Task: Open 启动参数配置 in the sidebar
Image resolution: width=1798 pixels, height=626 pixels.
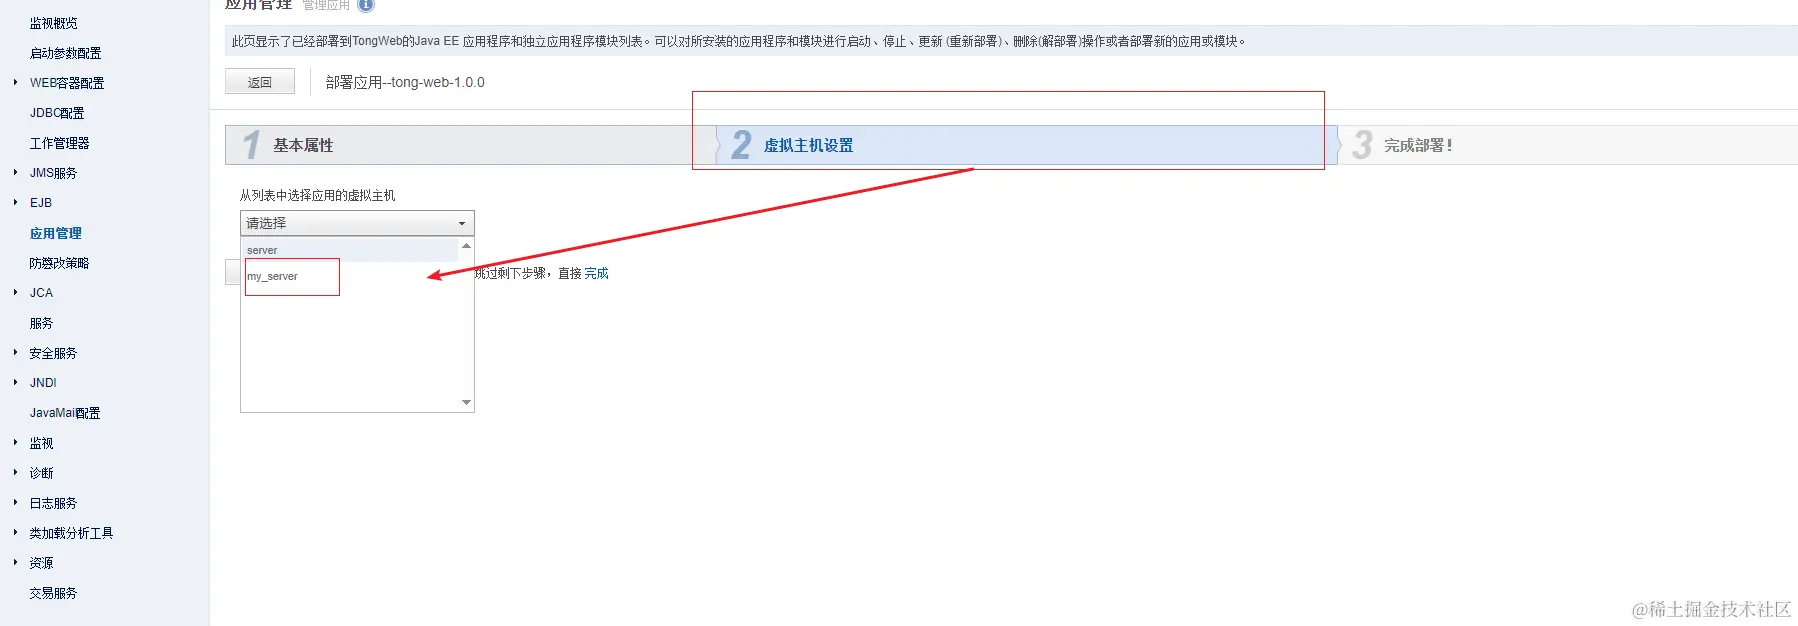Action: tap(65, 53)
